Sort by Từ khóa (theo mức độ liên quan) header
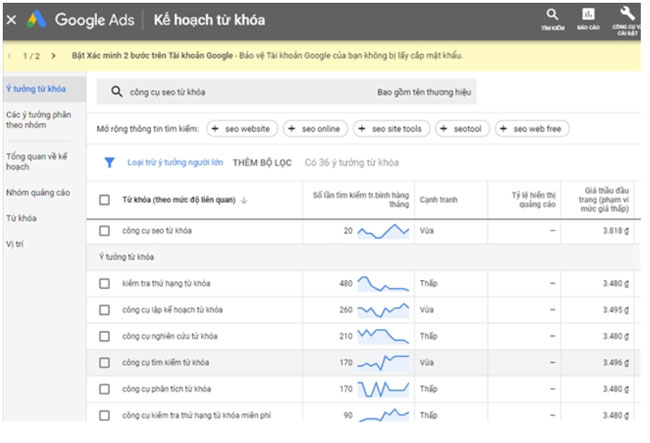Screen dimensions: 650x443 179,200
